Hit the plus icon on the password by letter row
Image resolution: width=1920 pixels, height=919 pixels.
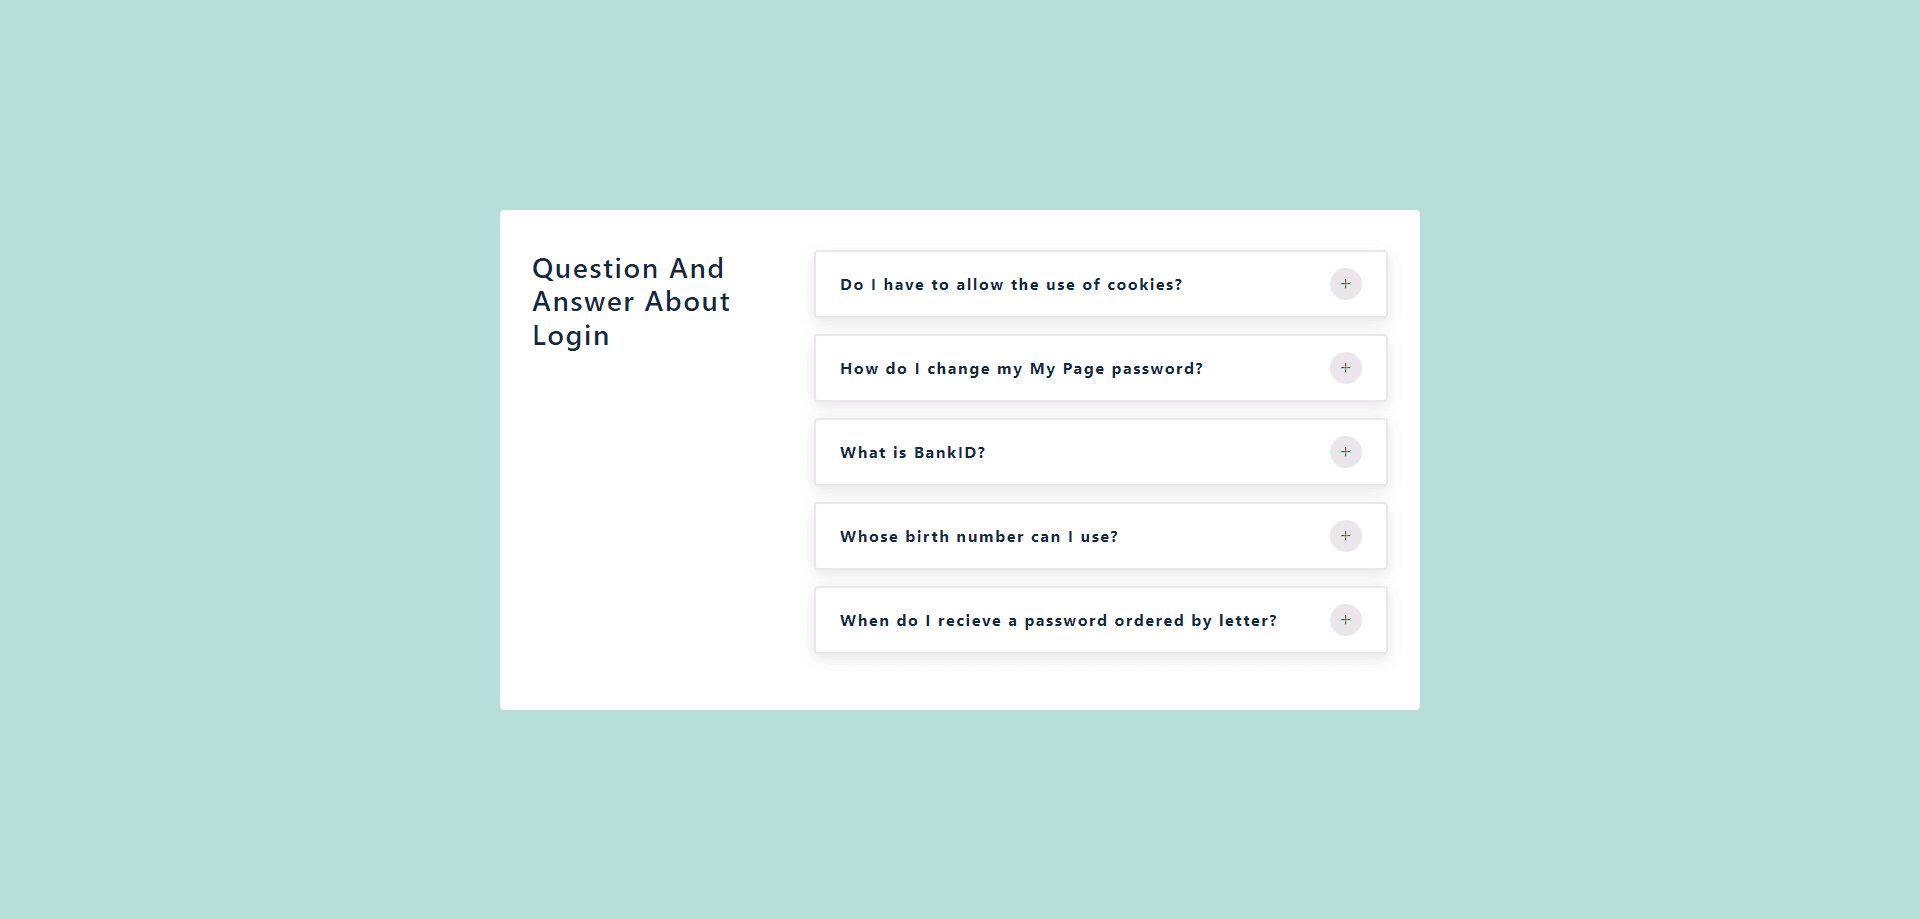[1345, 620]
